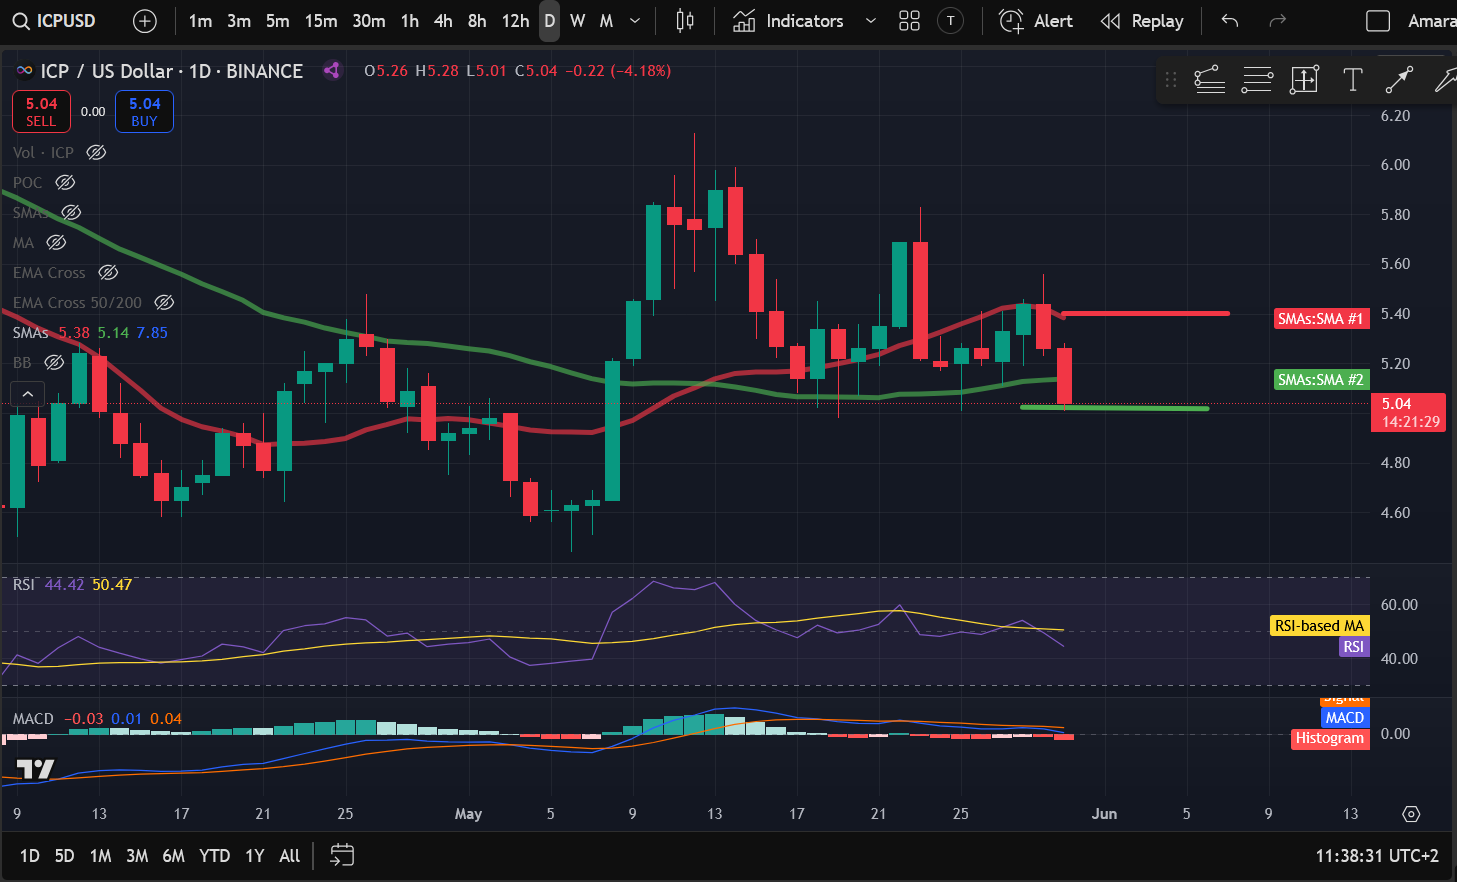The width and height of the screenshot is (1457, 882).
Task: Click the 5.04 BUY button
Action: point(144,112)
